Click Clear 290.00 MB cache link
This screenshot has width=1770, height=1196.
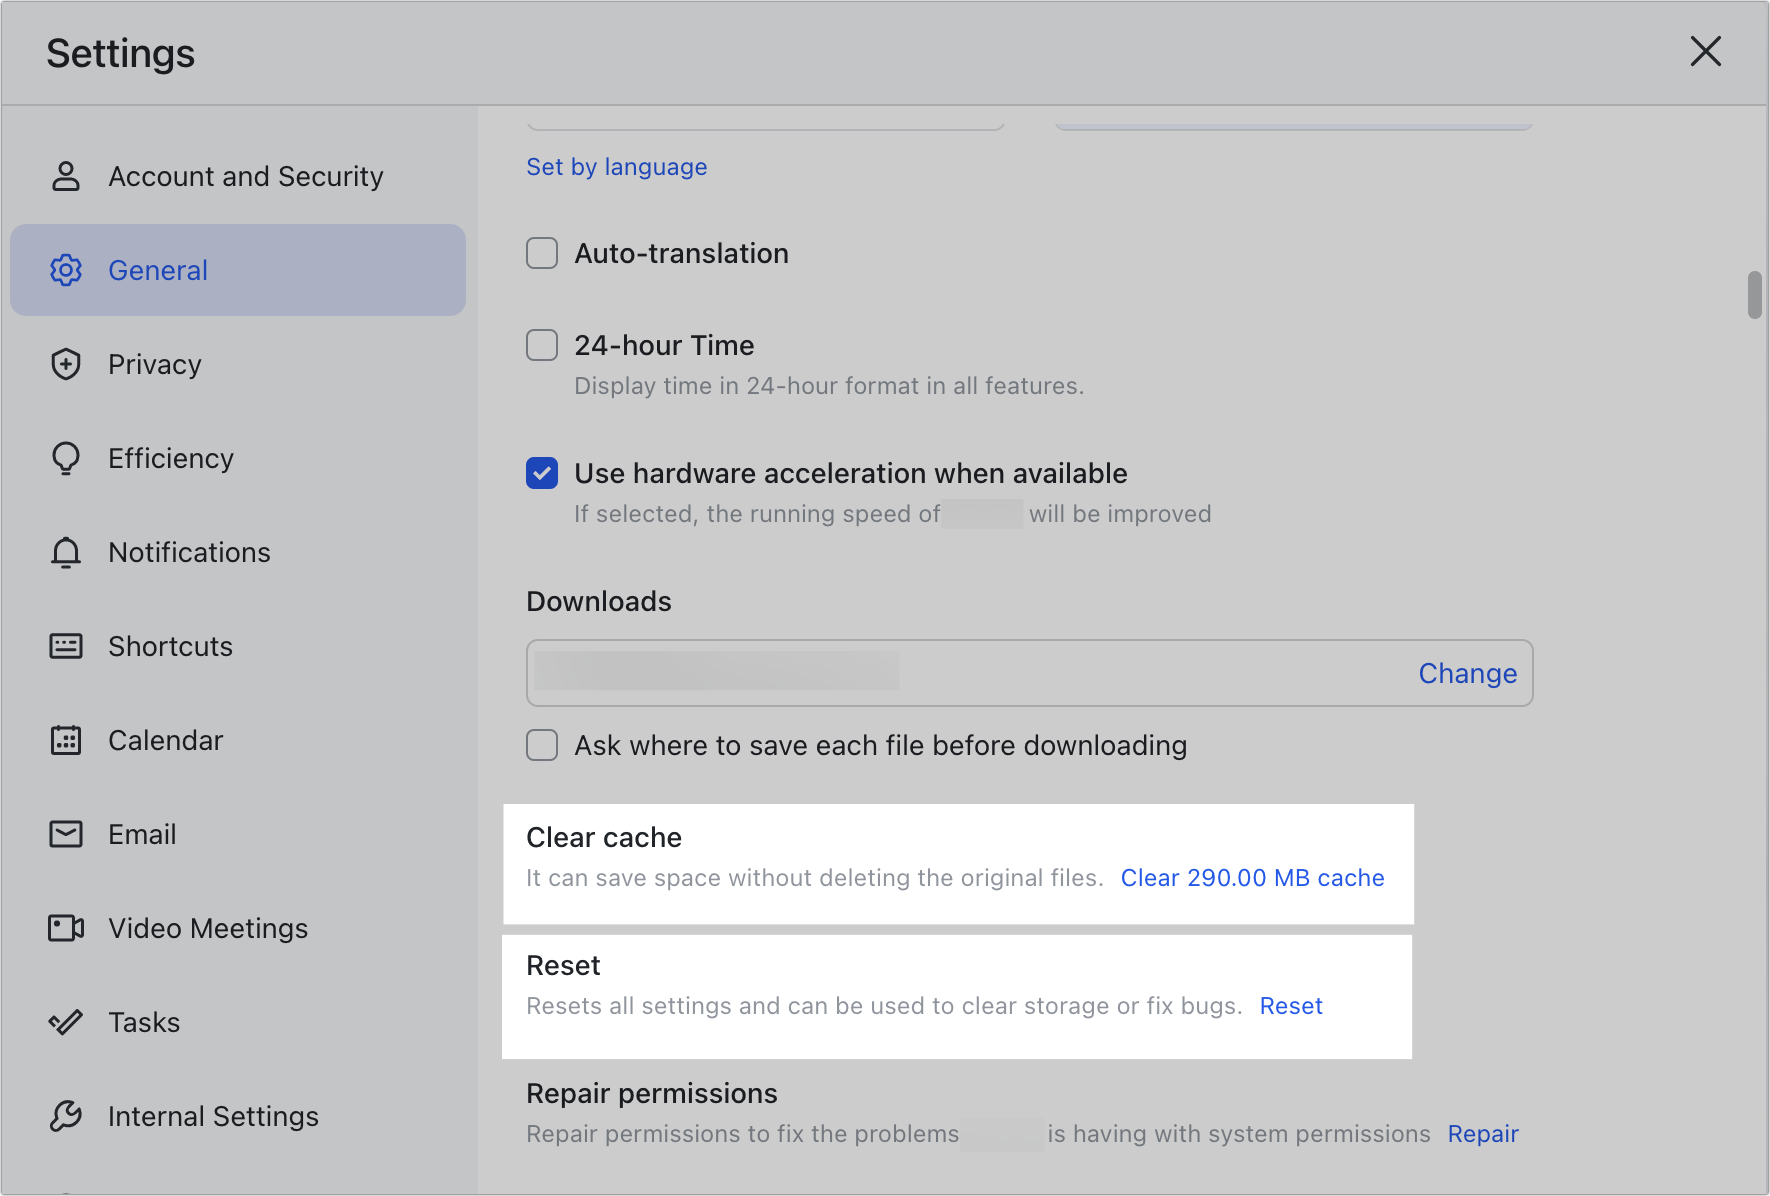pyautogui.click(x=1252, y=878)
